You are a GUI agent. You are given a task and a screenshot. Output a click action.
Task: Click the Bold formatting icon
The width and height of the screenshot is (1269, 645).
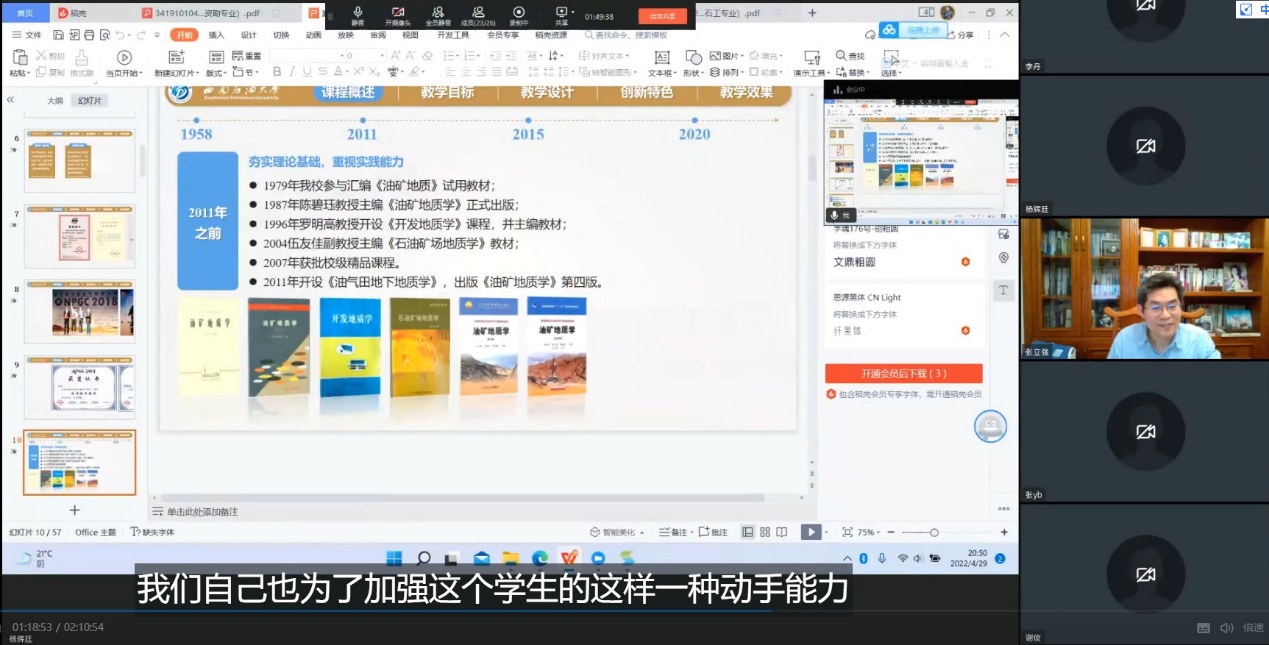(277, 71)
